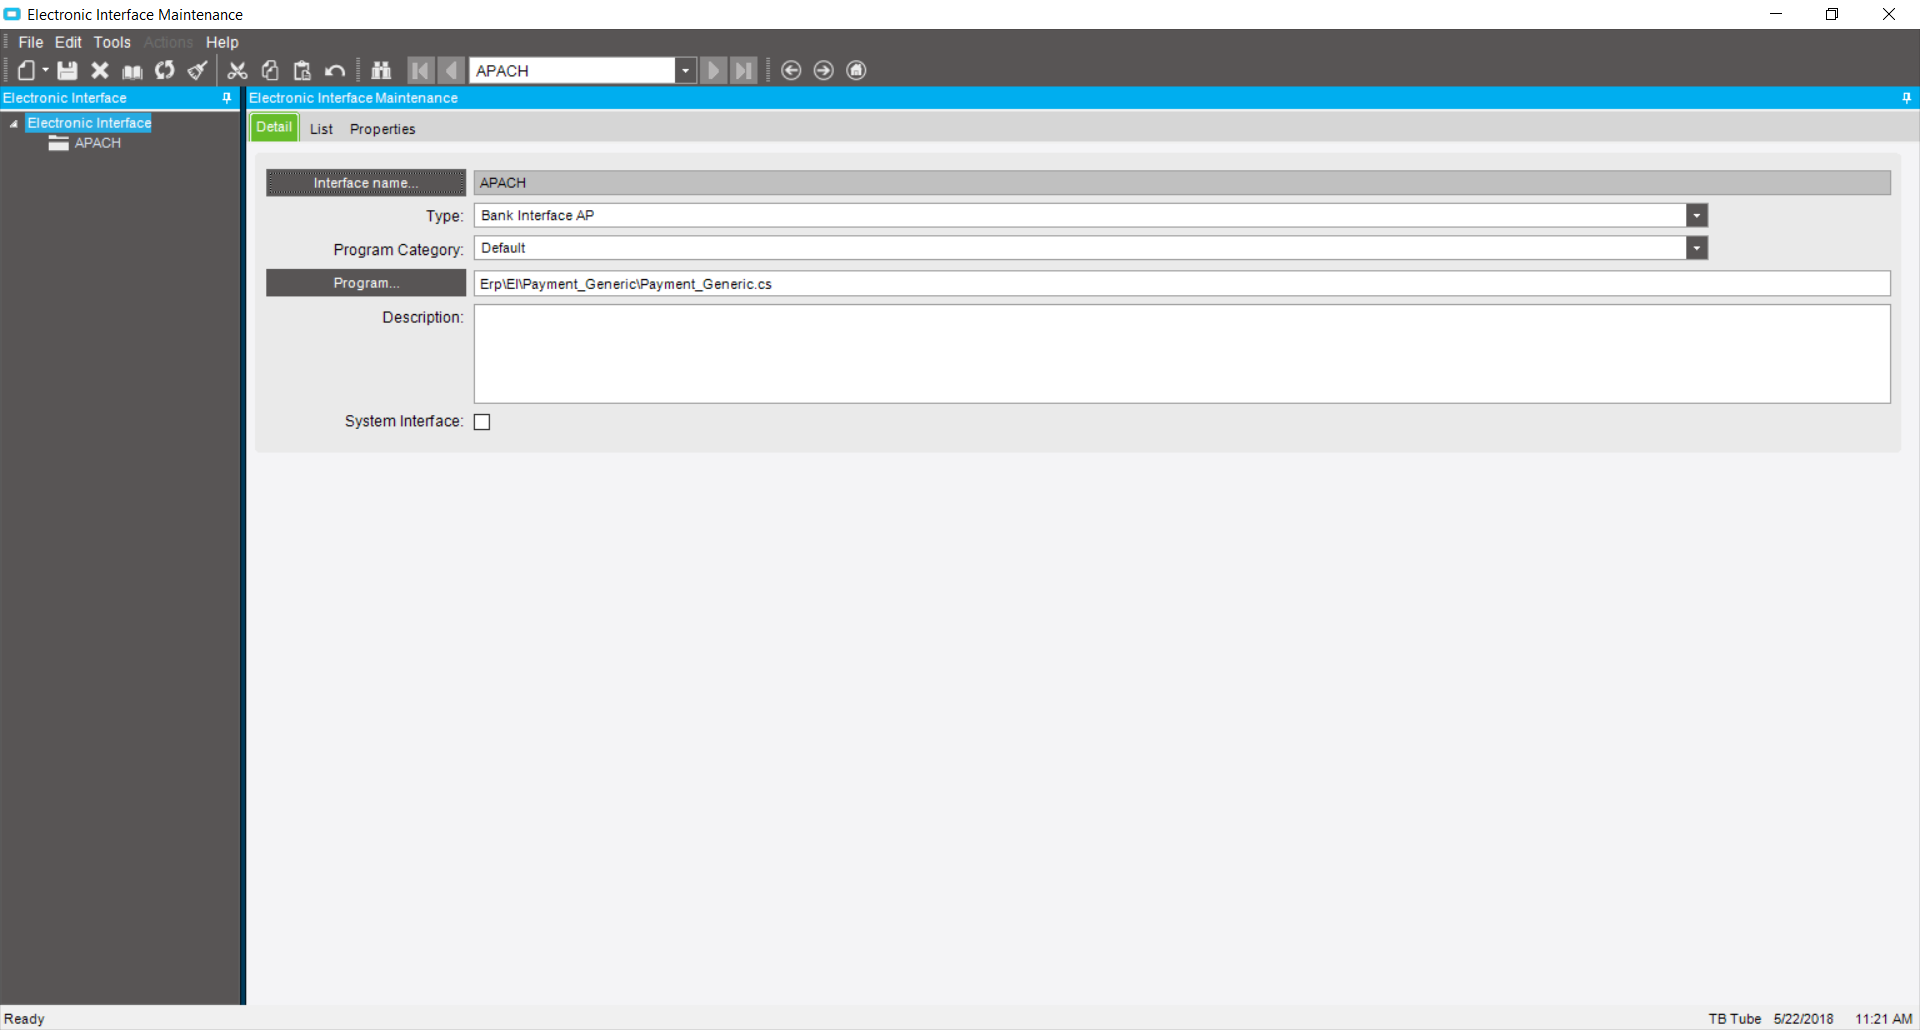The height and width of the screenshot is (1030, 1920).
Task: Open the APACH navigation combo dropdown
Action: point(685,71)
